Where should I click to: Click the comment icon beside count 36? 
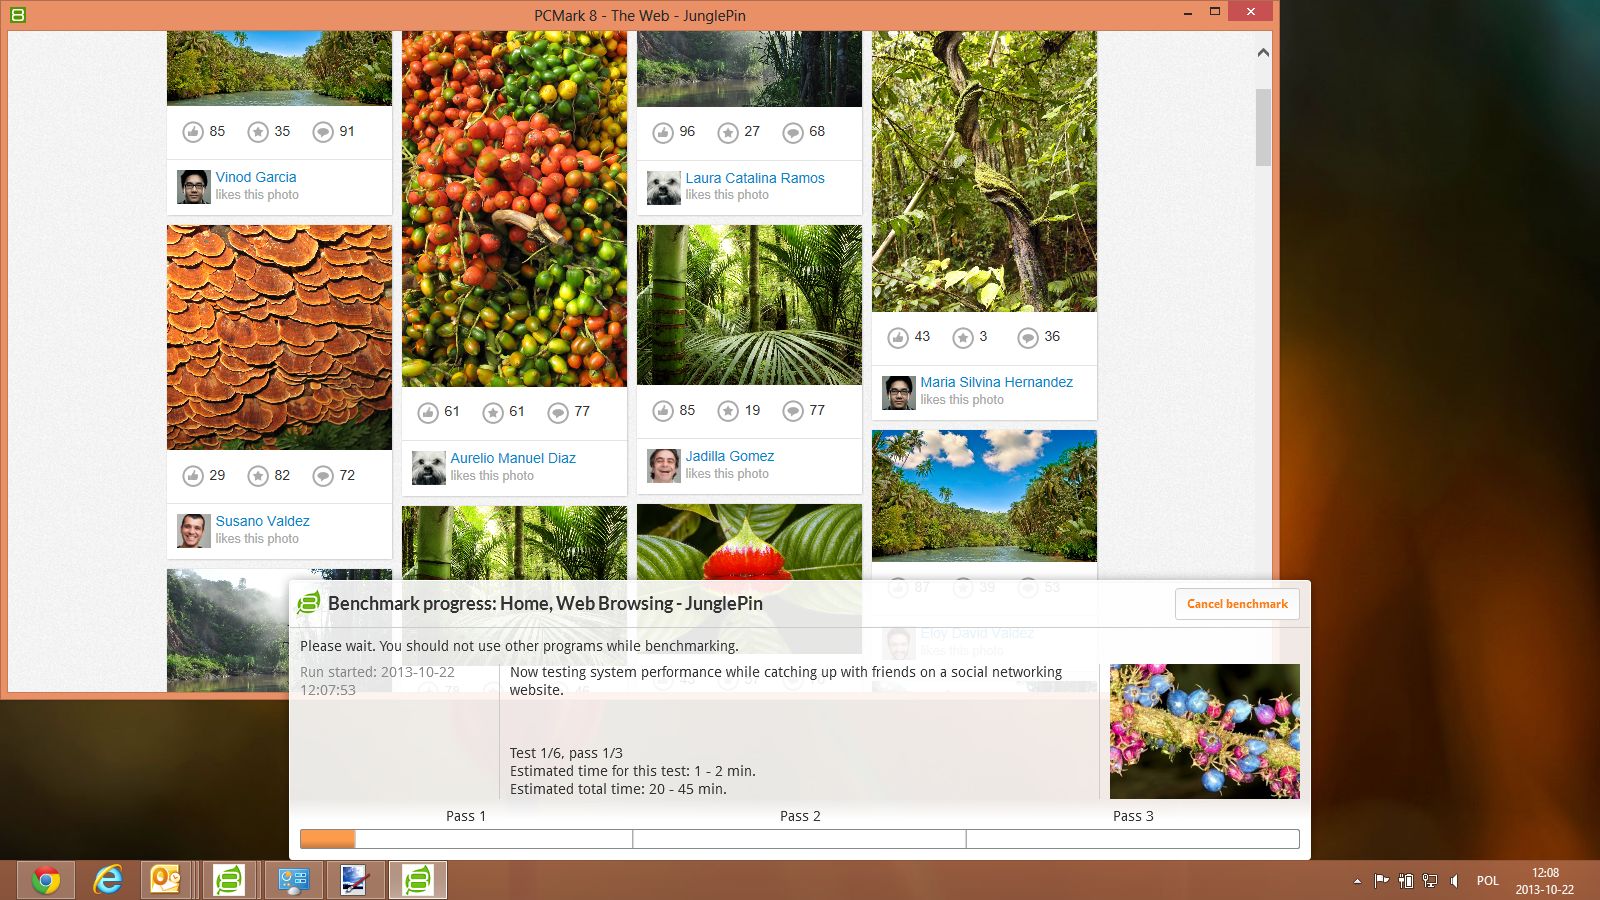pyautogui.click(x=1028, y=338)
